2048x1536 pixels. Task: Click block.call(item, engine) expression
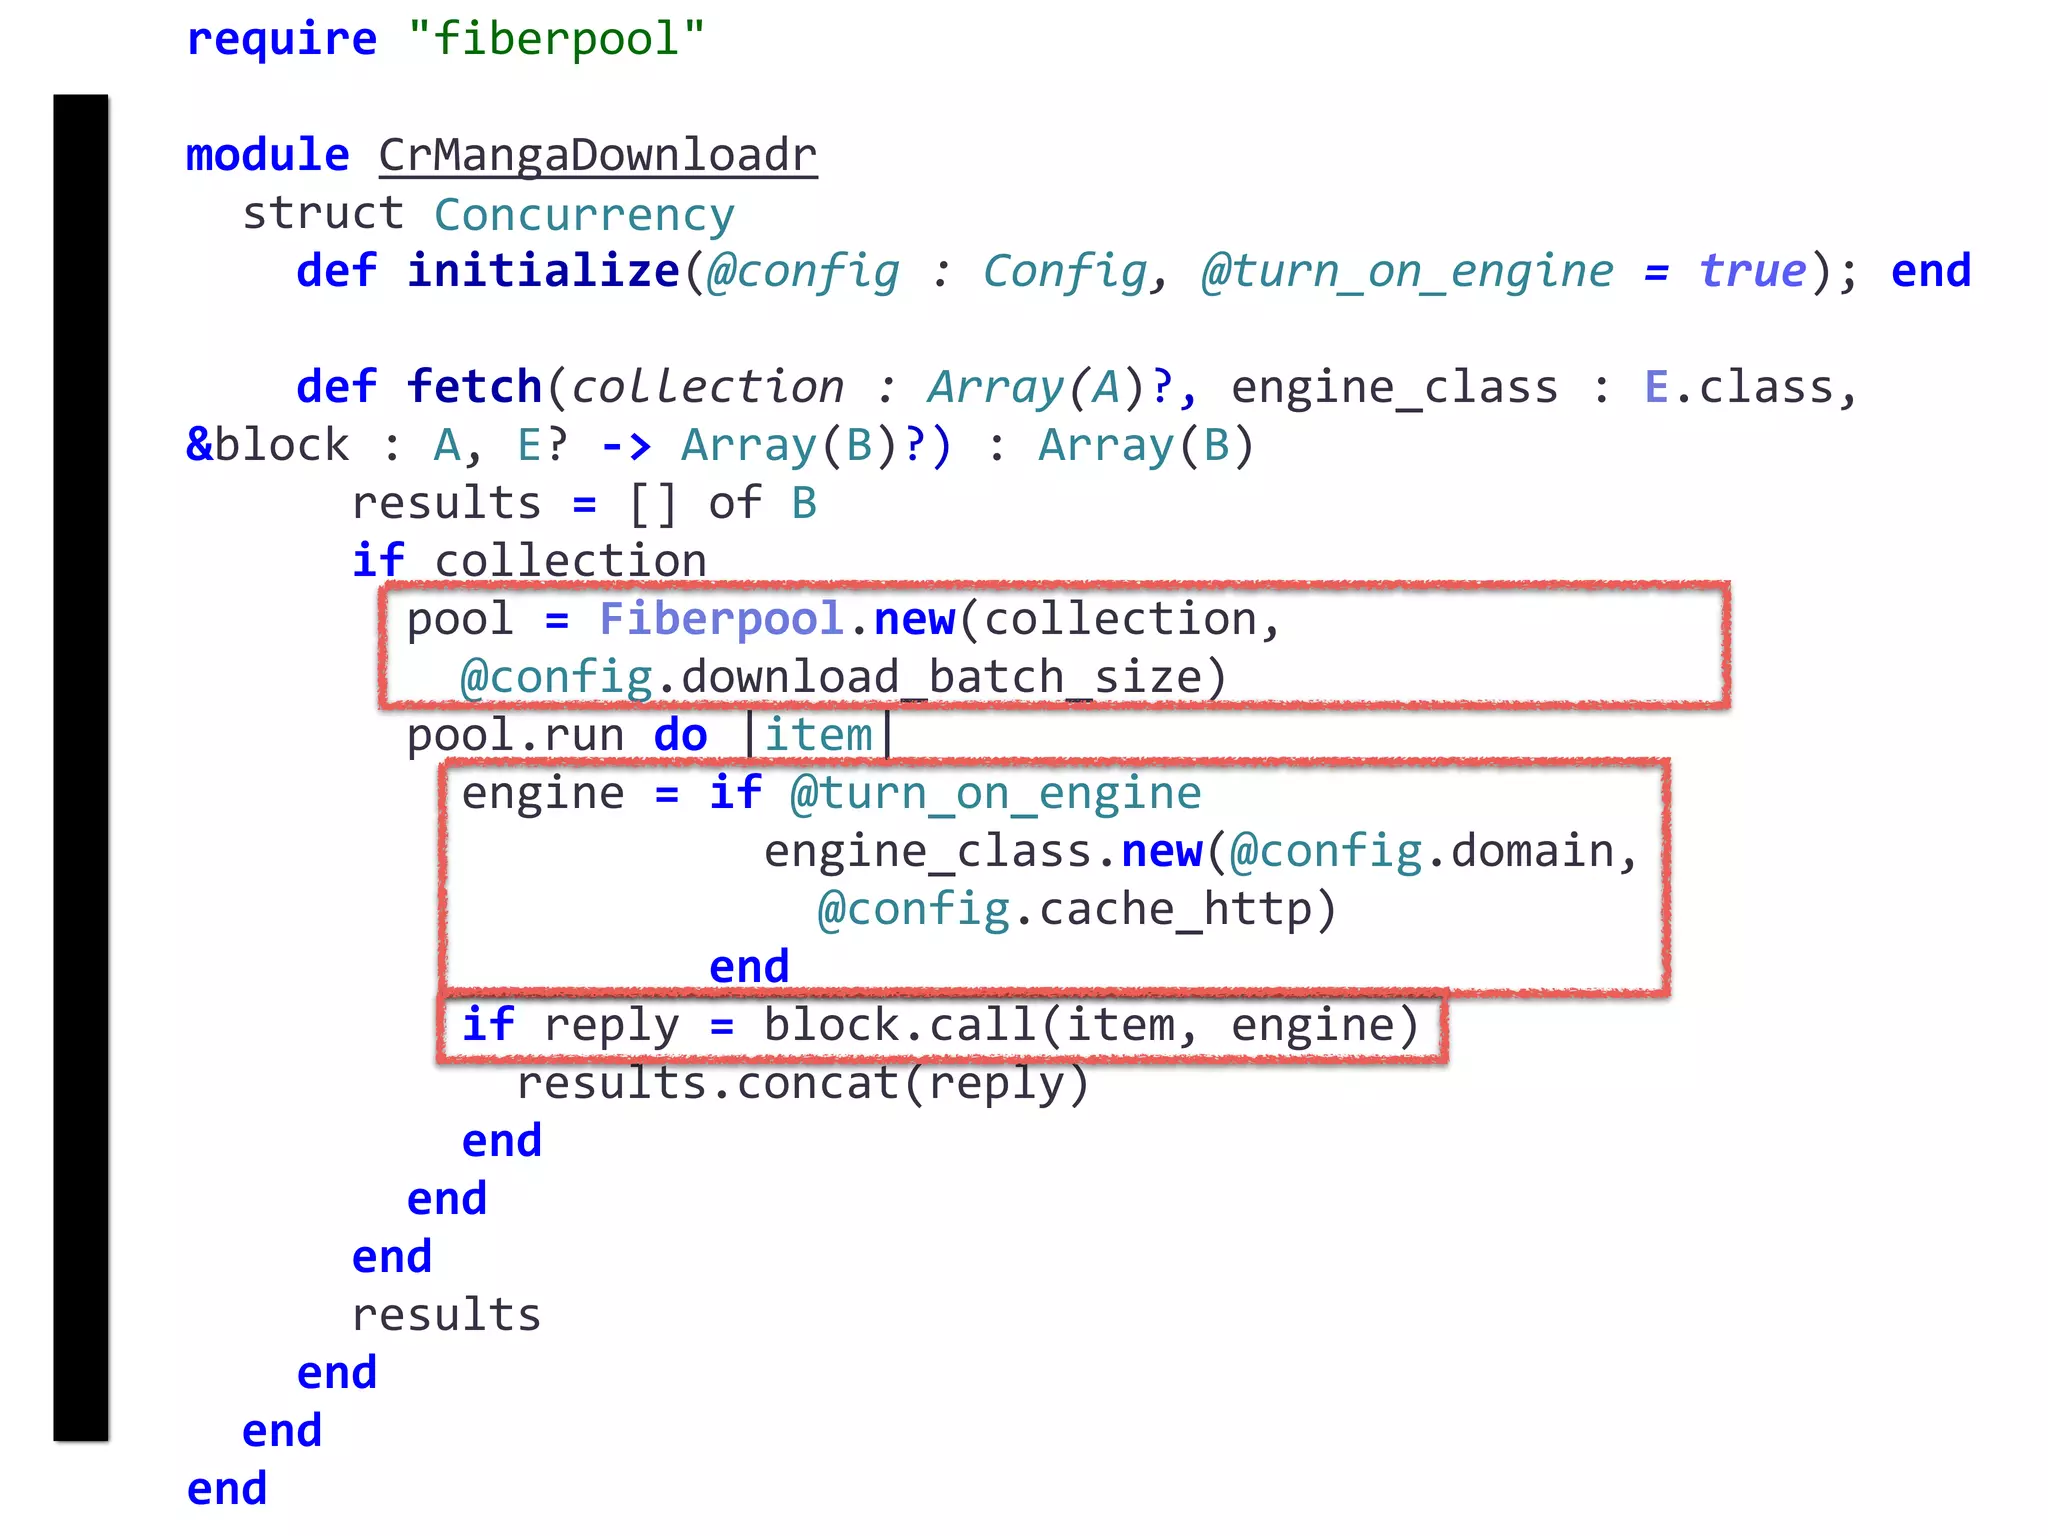[1091, 1025]
